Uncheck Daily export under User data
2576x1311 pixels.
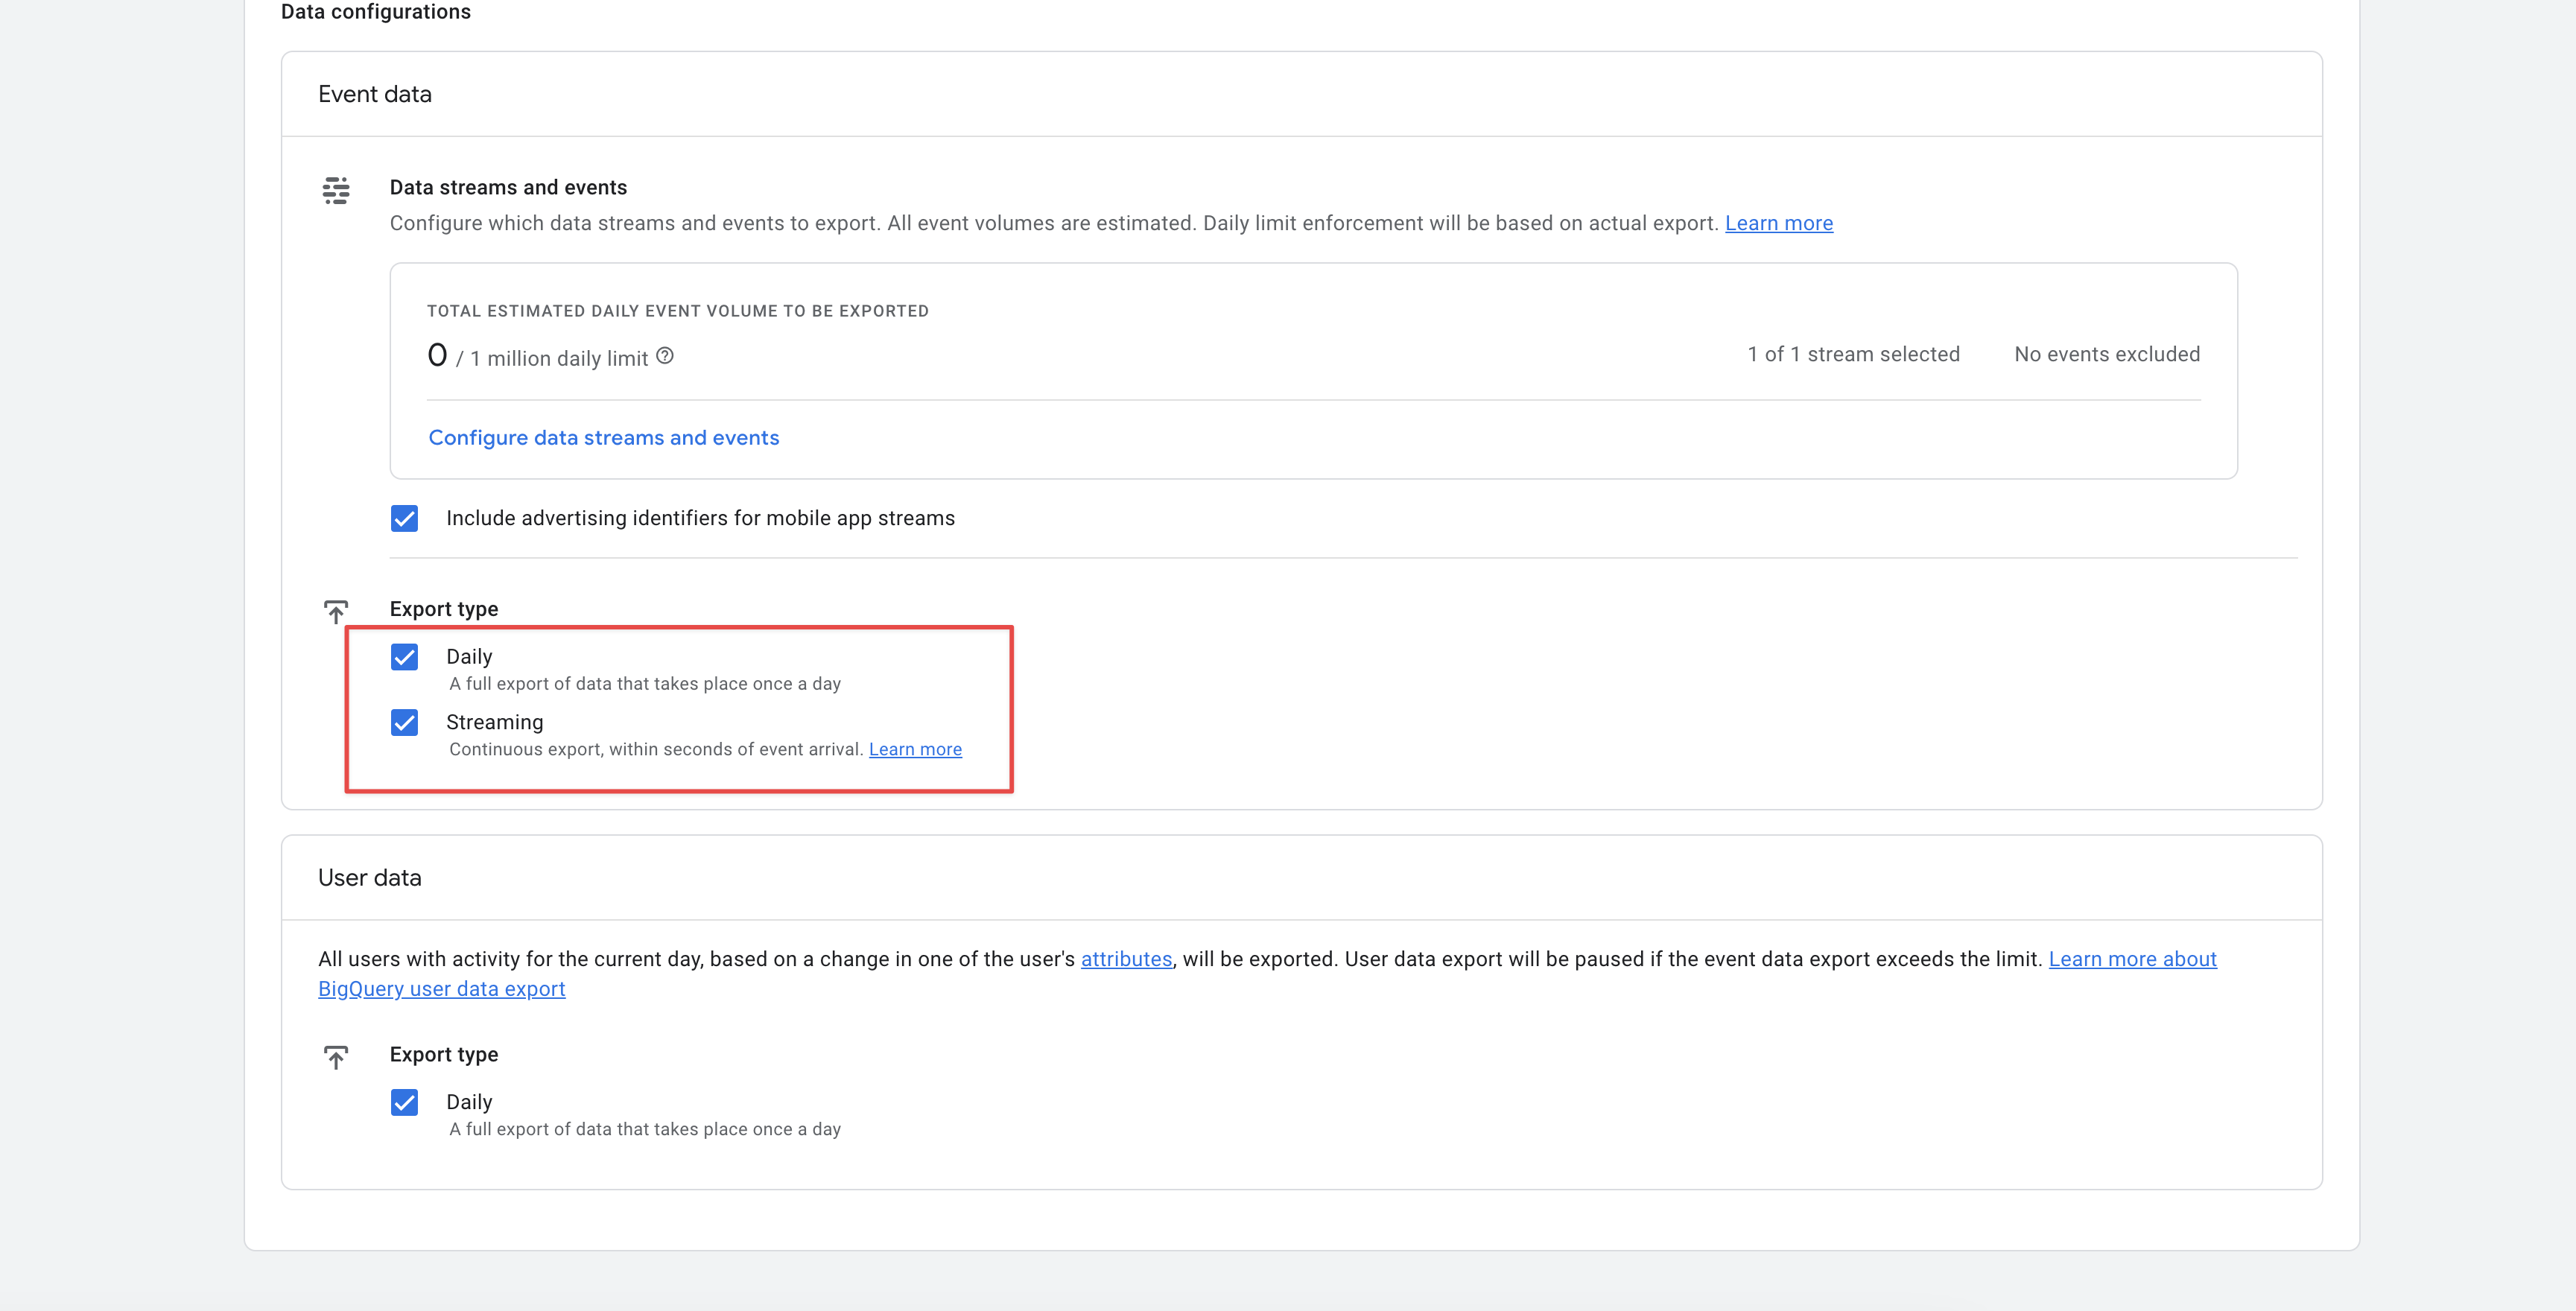(x=405, y=1102)
